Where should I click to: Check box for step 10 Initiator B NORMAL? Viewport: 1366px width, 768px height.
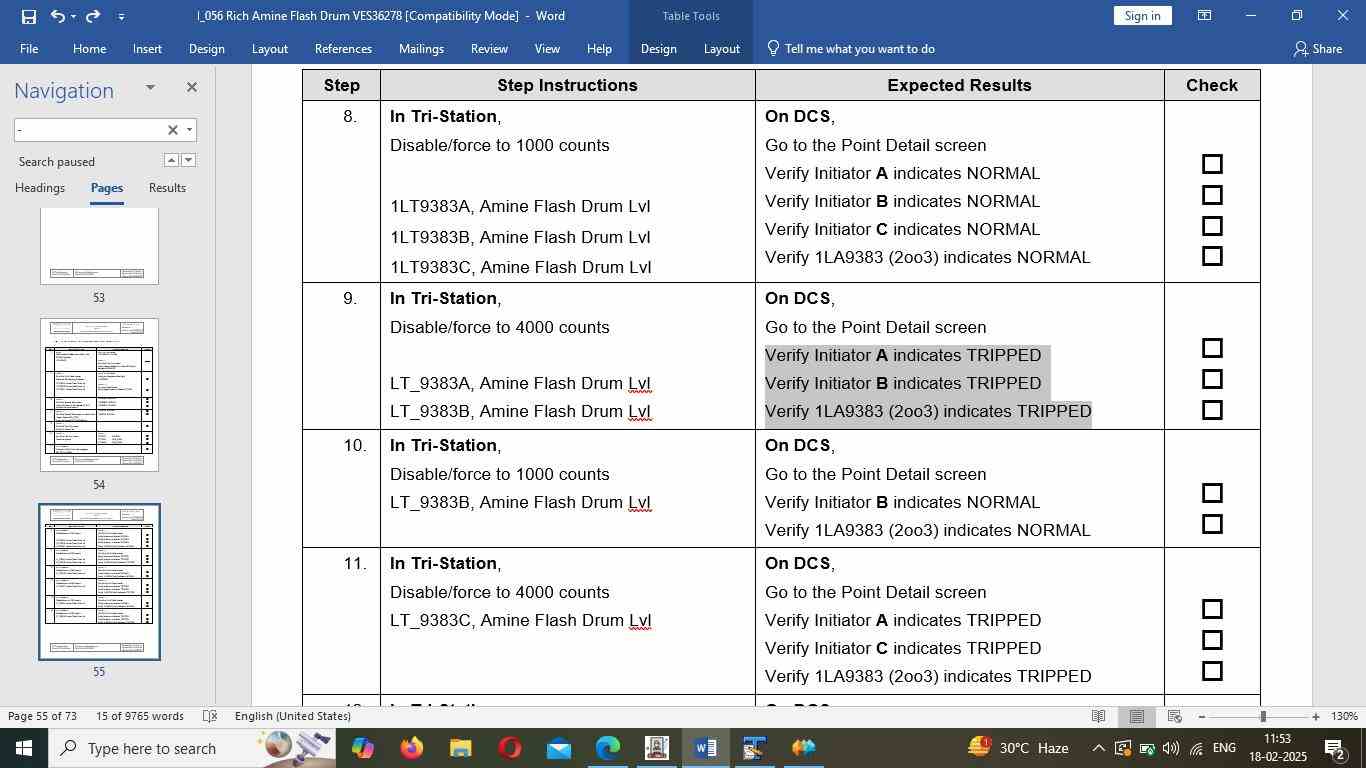[x=1212, y=493]
